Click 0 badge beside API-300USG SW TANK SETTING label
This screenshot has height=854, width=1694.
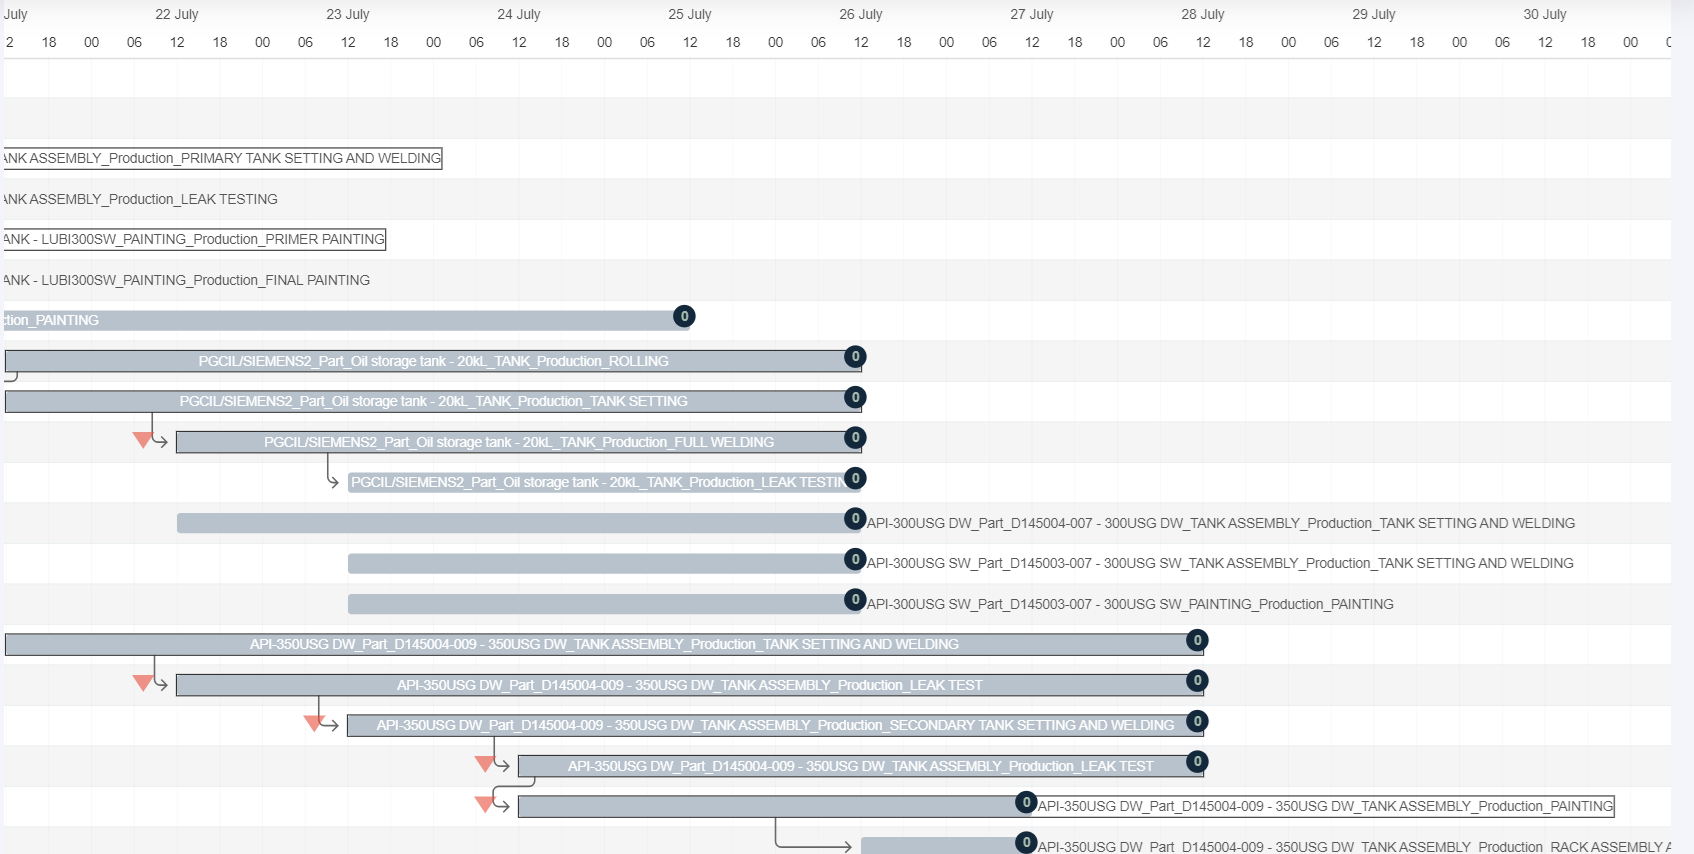tap(855, 559)
